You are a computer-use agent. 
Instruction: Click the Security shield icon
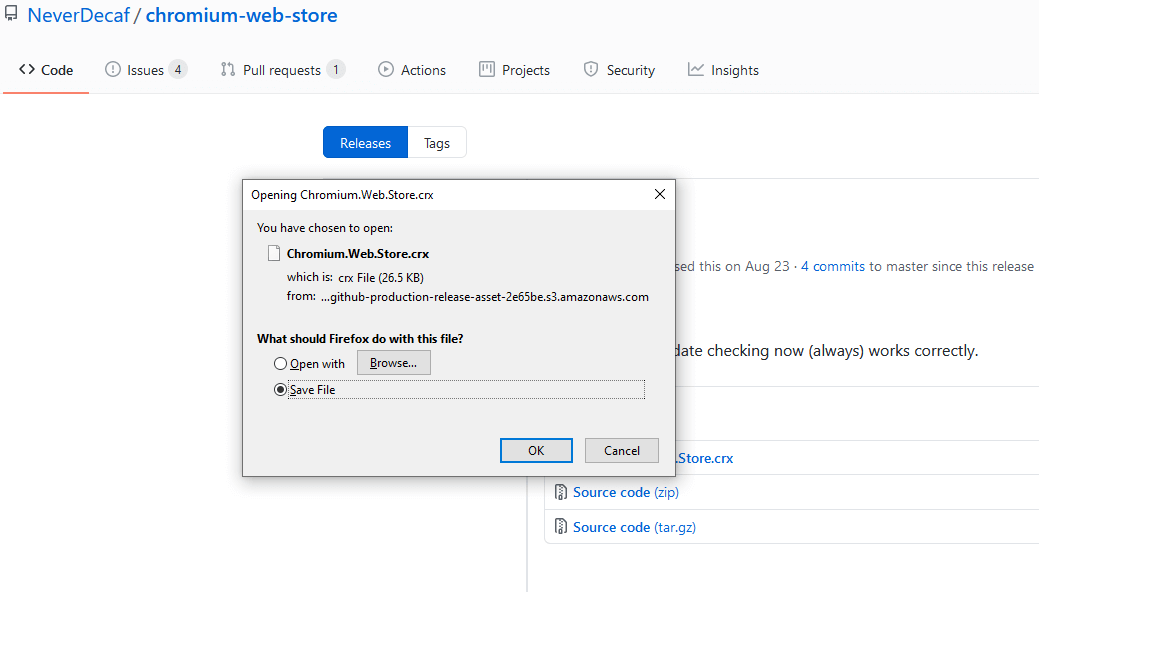[x=591, y=70]
